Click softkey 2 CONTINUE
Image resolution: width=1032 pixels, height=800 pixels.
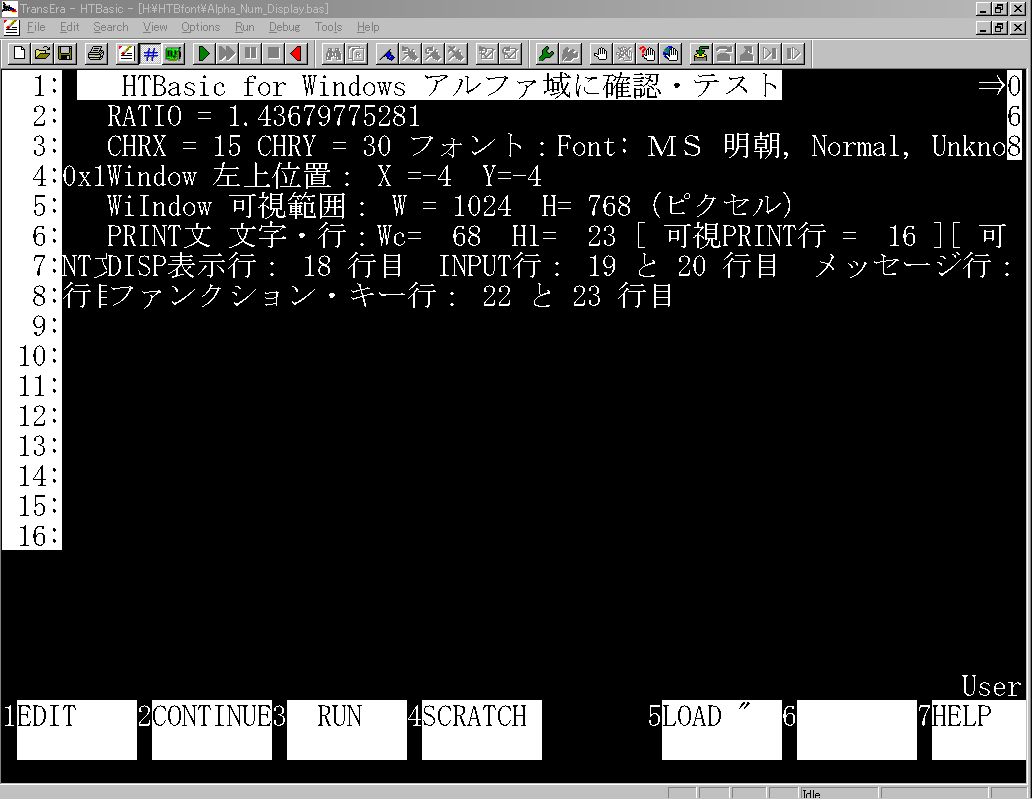[211, 730]
